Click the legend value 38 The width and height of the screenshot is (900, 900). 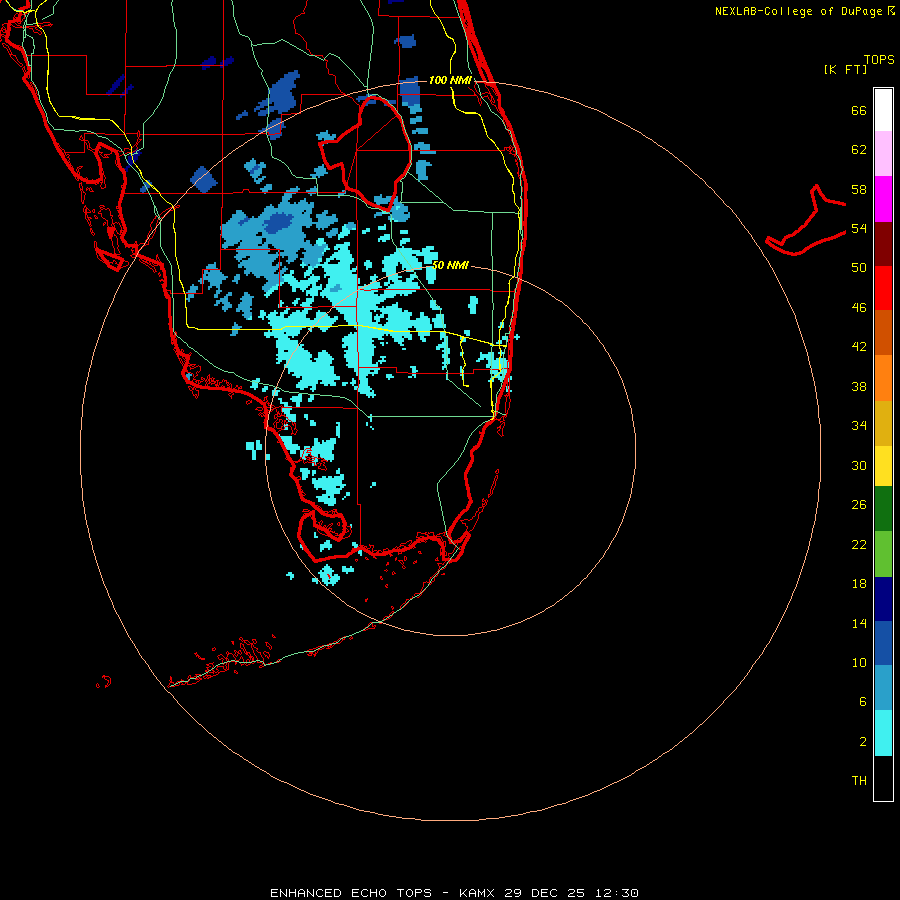click(859, 386)
